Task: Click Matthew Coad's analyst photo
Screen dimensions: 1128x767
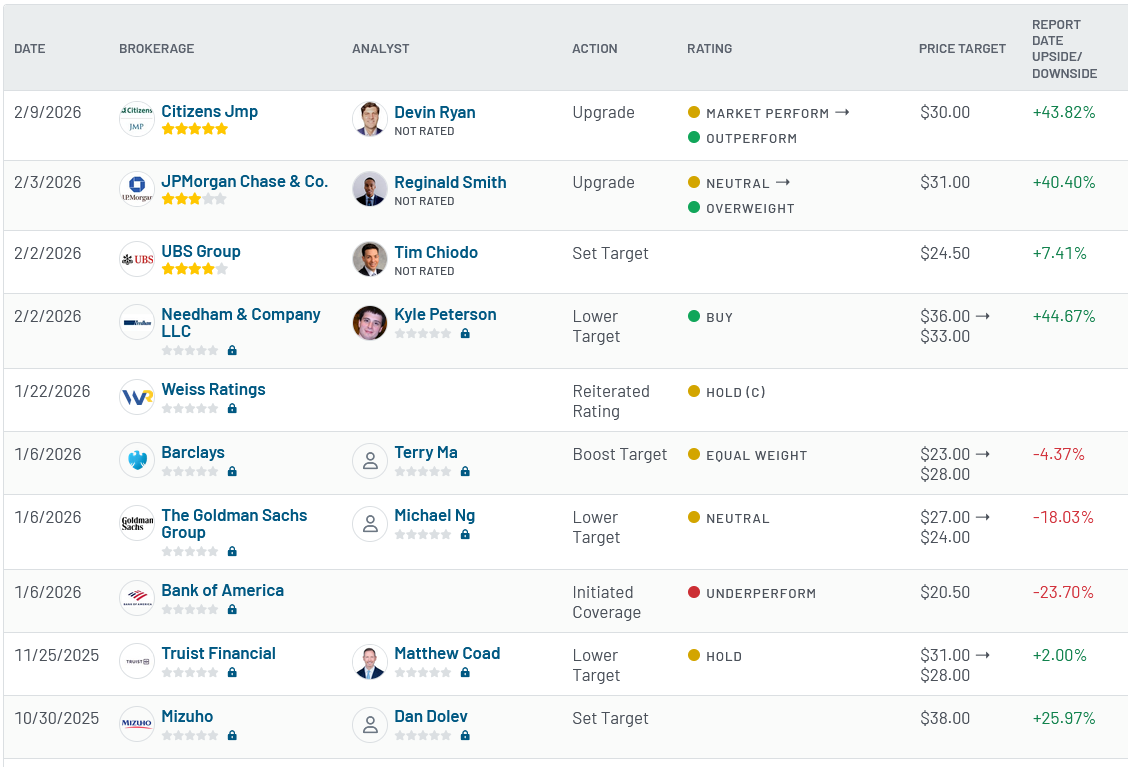Action: click(370, 661)
